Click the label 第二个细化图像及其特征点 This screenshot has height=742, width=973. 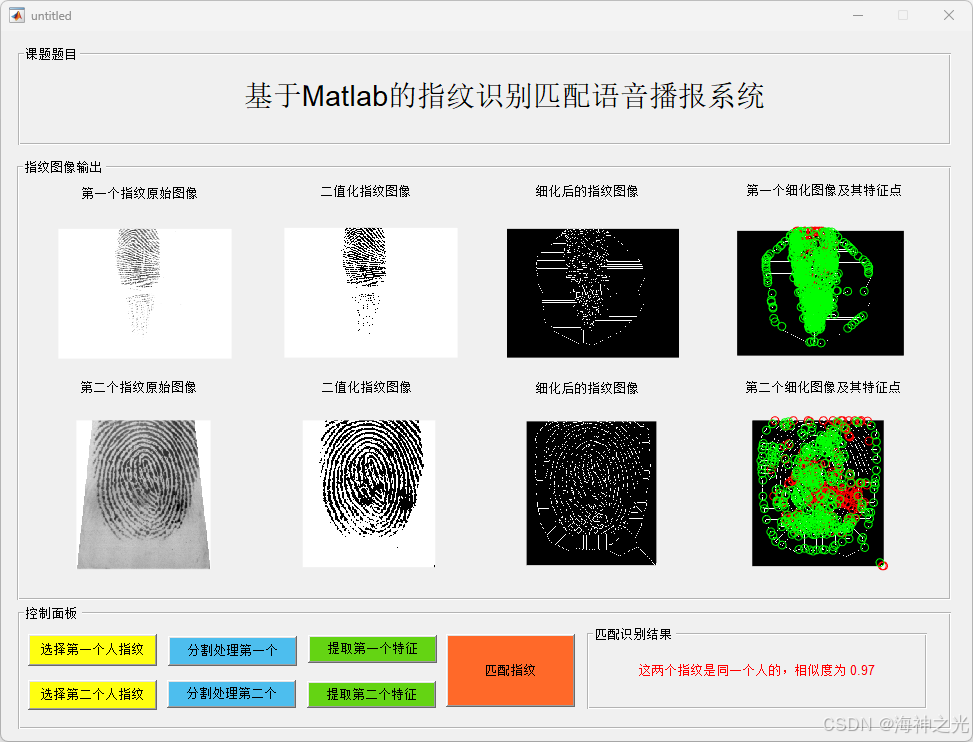(823, 388)
